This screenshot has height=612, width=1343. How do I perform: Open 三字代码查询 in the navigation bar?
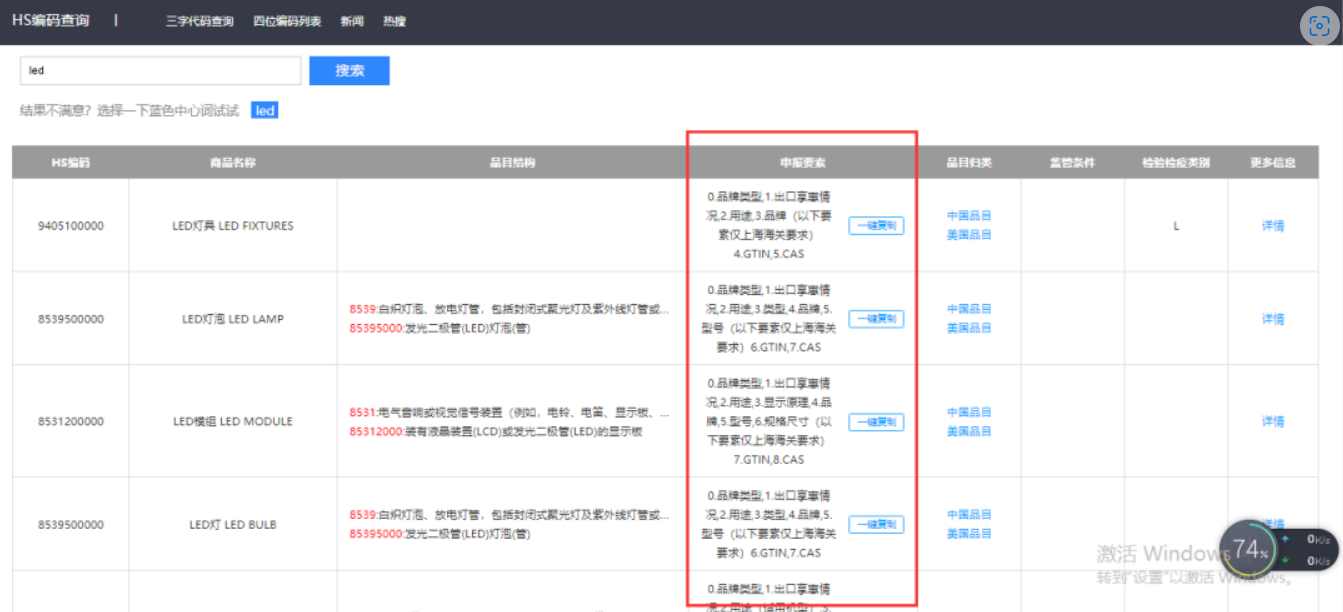pos(200,21)
